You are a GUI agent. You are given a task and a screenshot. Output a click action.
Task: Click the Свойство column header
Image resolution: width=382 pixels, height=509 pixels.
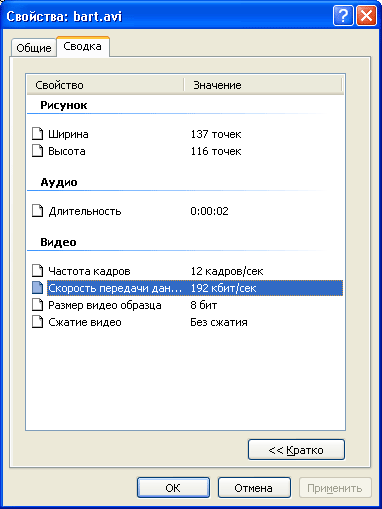pos(105,85)
